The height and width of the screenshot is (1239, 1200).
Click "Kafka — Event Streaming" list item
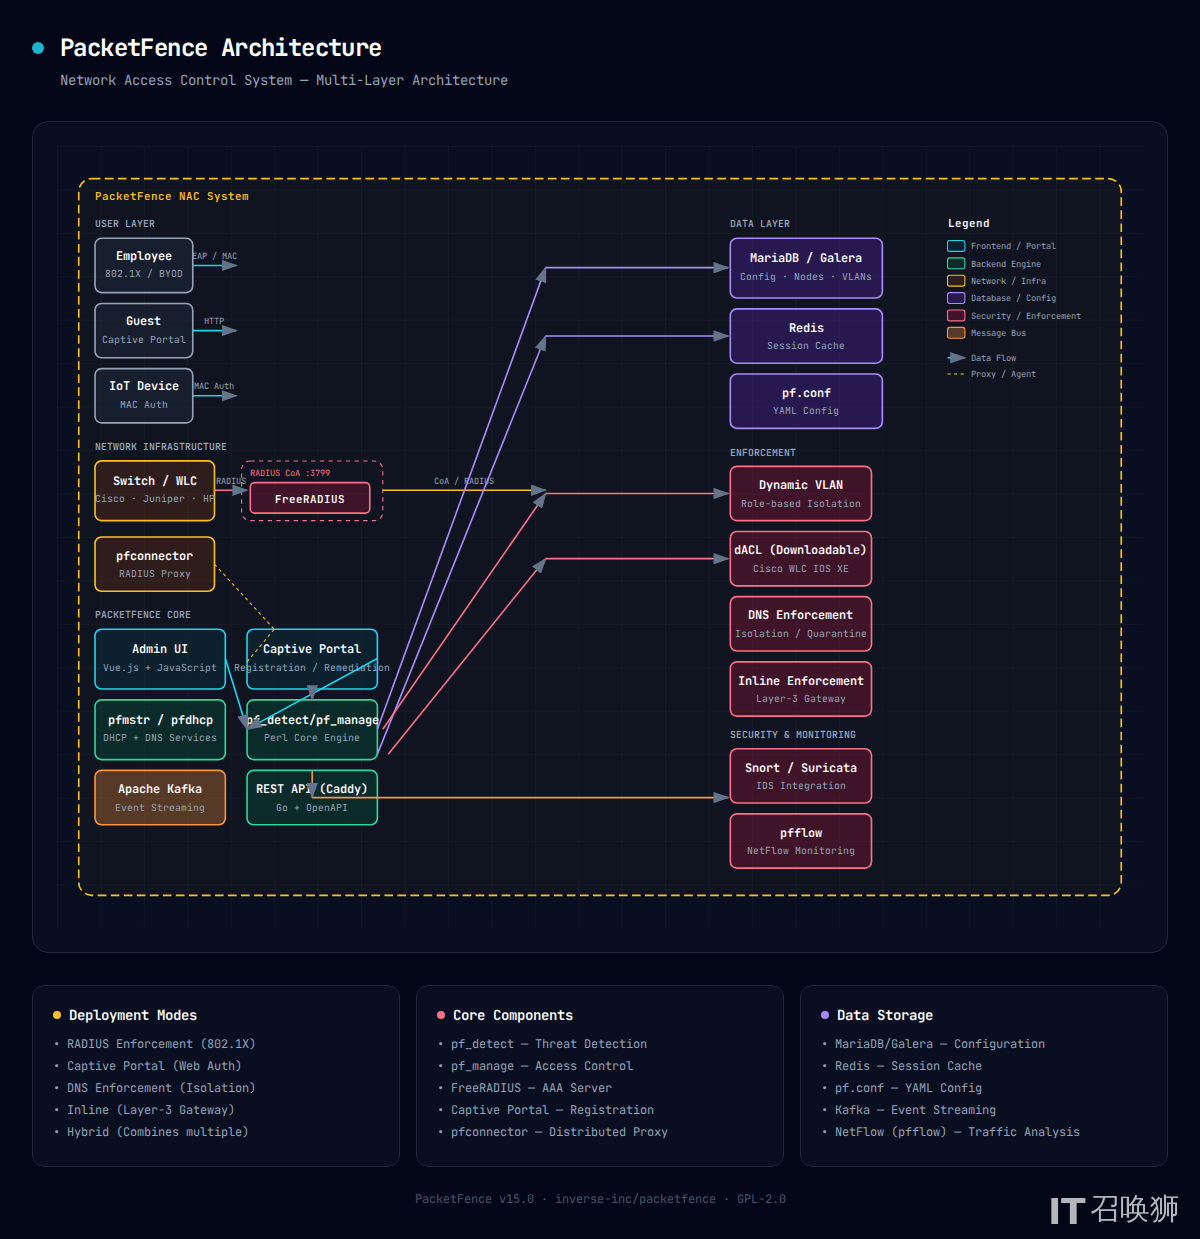[x=915, y=1110]
